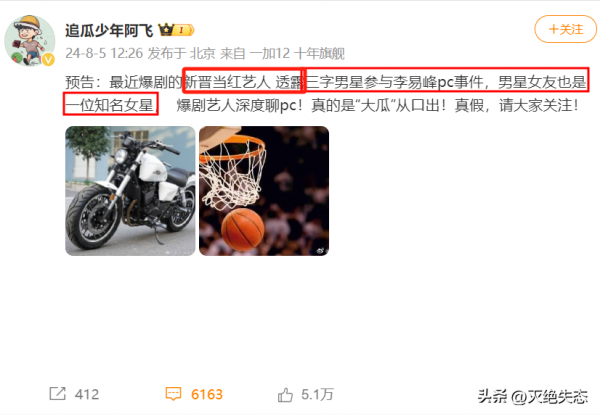Click the Weibo watermark on basketball image

point(320,251)
